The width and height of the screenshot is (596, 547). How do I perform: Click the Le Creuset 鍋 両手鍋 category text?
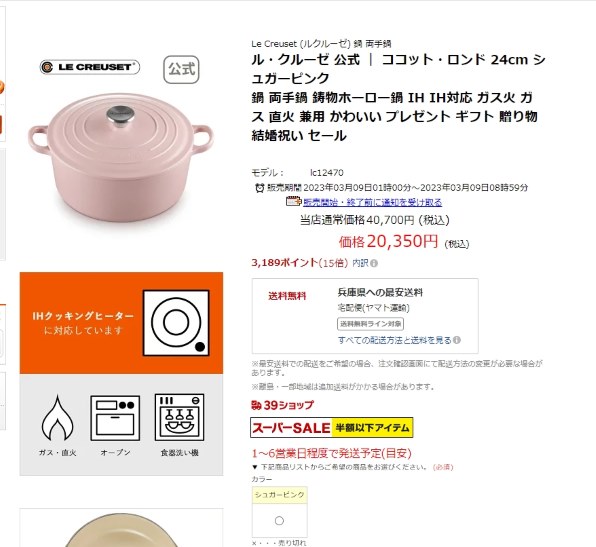pyautogui.click(x=321, y=44)
